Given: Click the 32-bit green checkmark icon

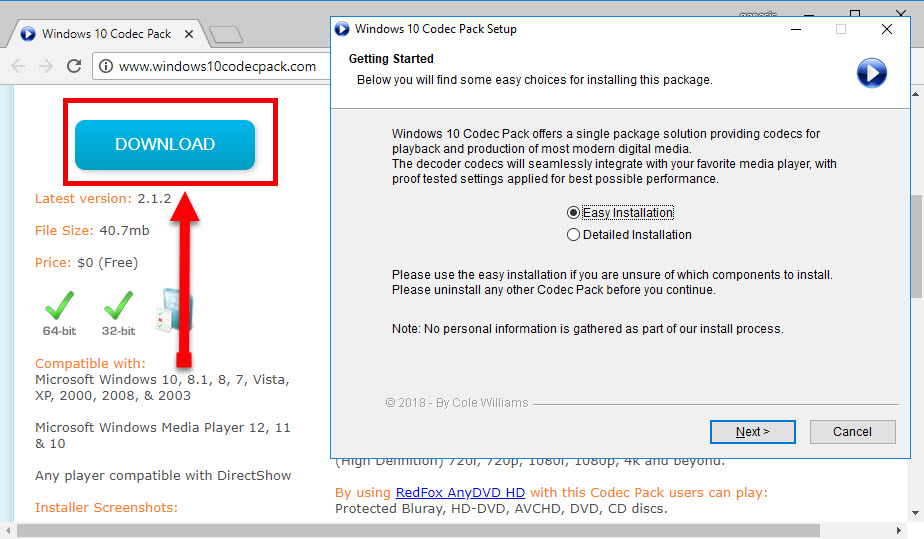Looking at the screenshot, I should [118, 305].
